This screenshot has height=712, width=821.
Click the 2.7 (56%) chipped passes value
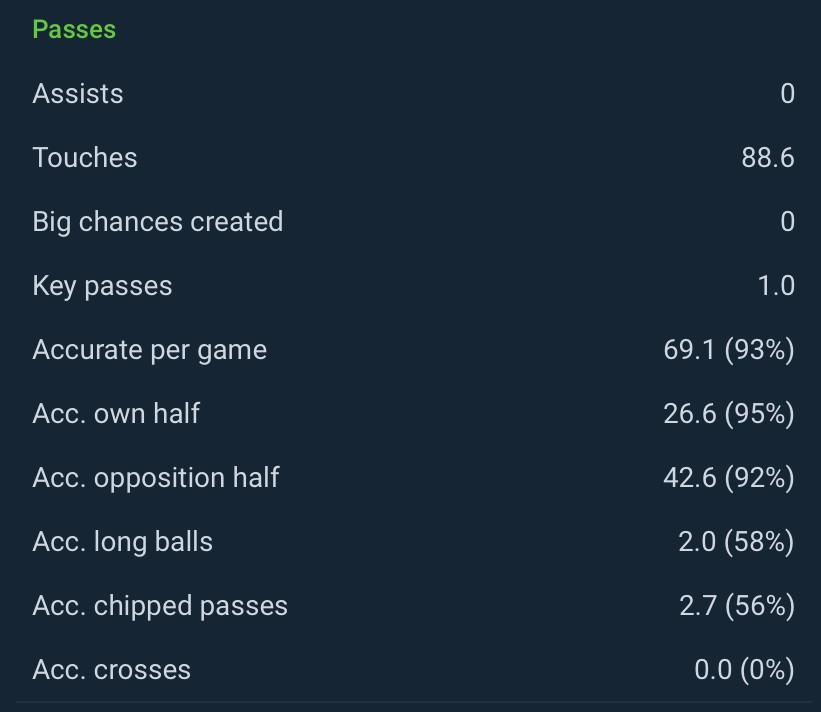point(736,606)
